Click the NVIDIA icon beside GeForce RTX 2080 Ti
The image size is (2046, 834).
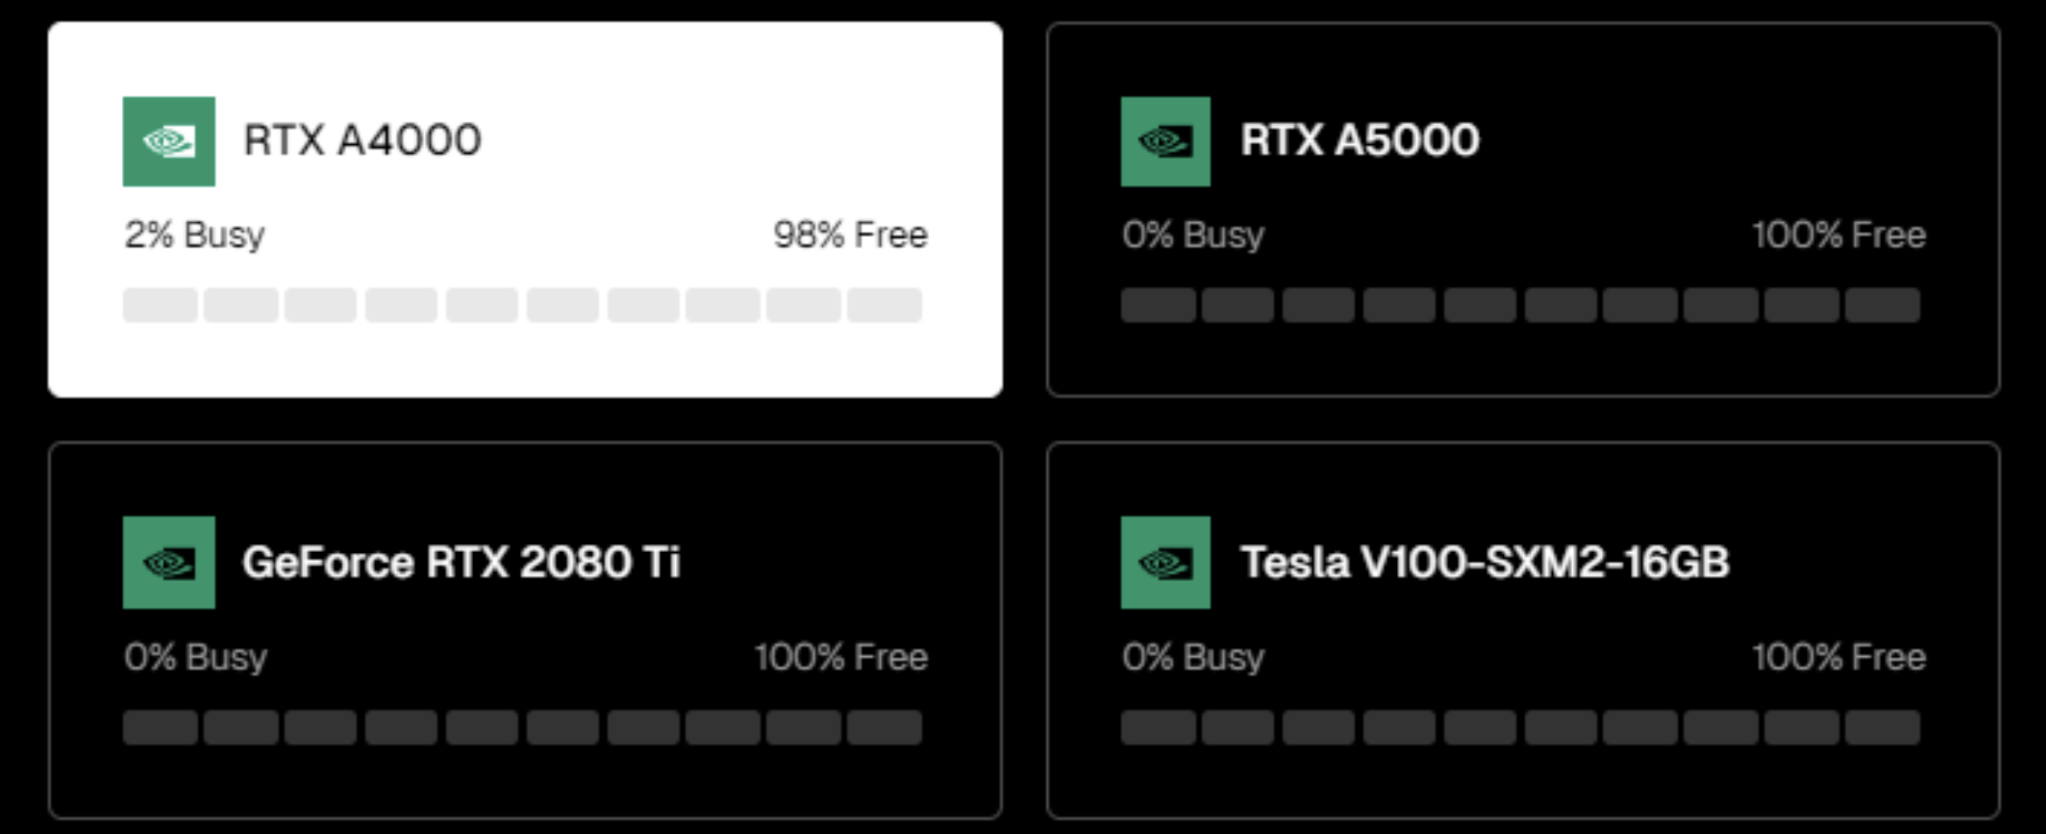(168, 562)
